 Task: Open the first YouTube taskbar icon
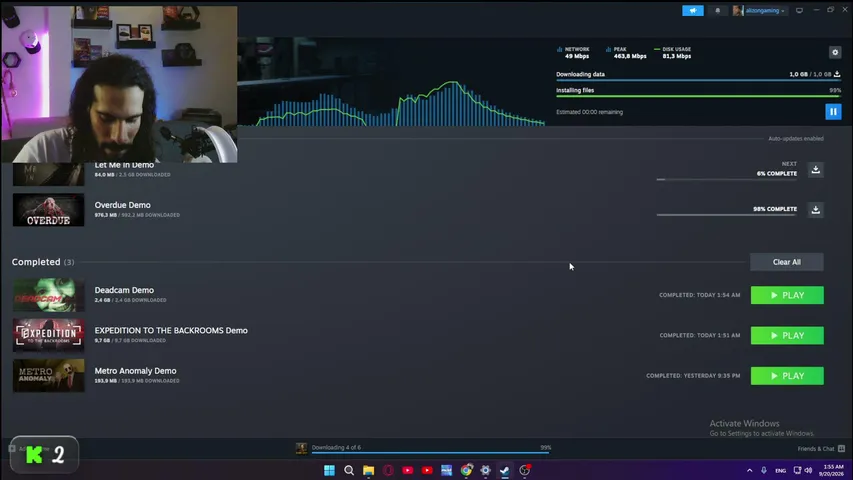(x=407, y=470)
